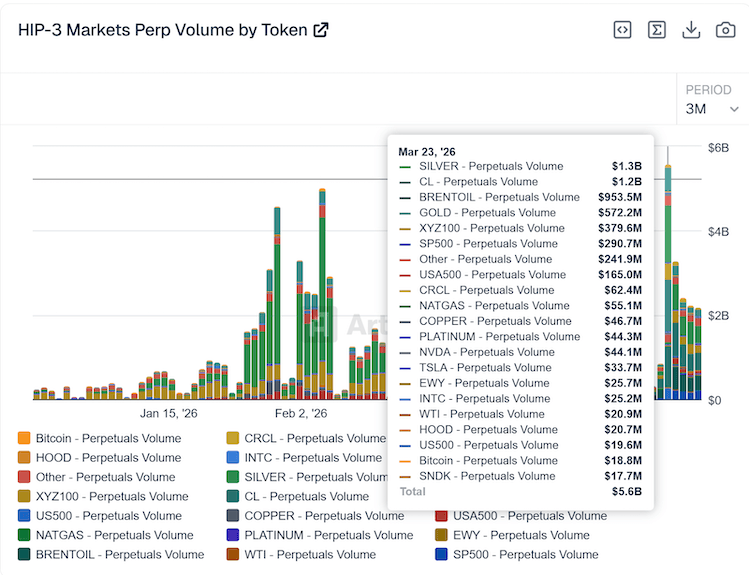Open the 3M period dropdown
Viewport: 749px width, 575px height.
pyautogui.click(x=712, y=108)
